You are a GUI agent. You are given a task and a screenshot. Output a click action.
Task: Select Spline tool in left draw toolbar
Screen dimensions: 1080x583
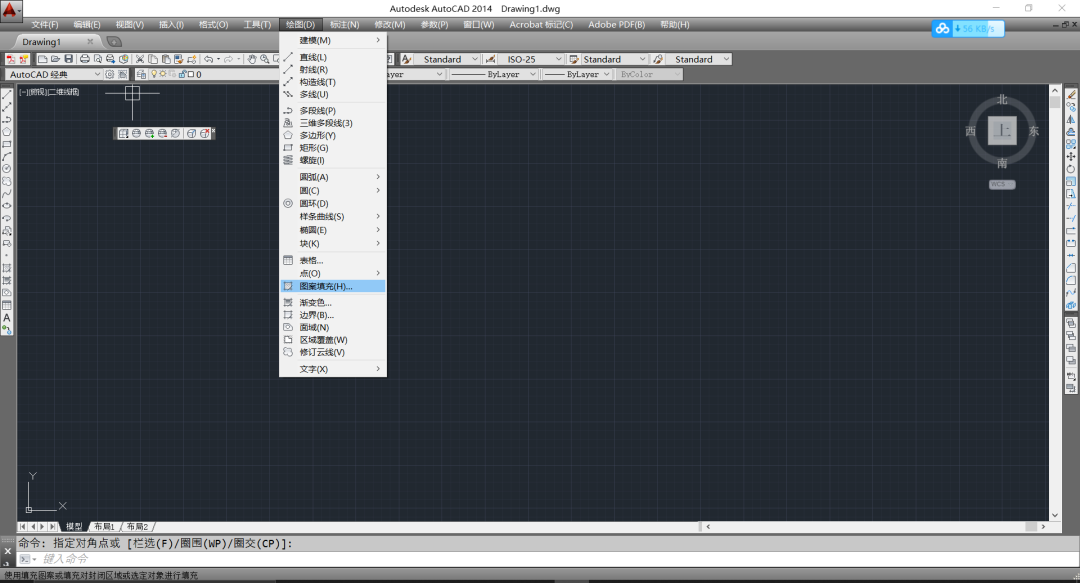tap(7, 194)
